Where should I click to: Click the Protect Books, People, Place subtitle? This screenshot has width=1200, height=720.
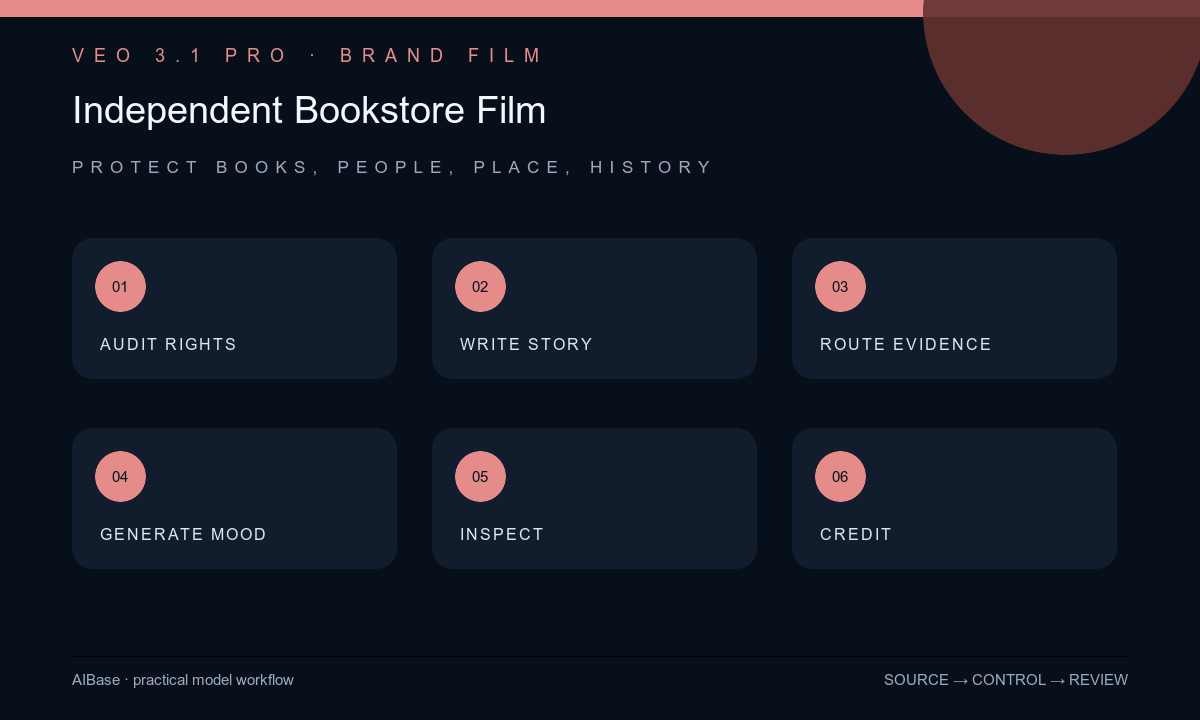[x=392, y=167]
